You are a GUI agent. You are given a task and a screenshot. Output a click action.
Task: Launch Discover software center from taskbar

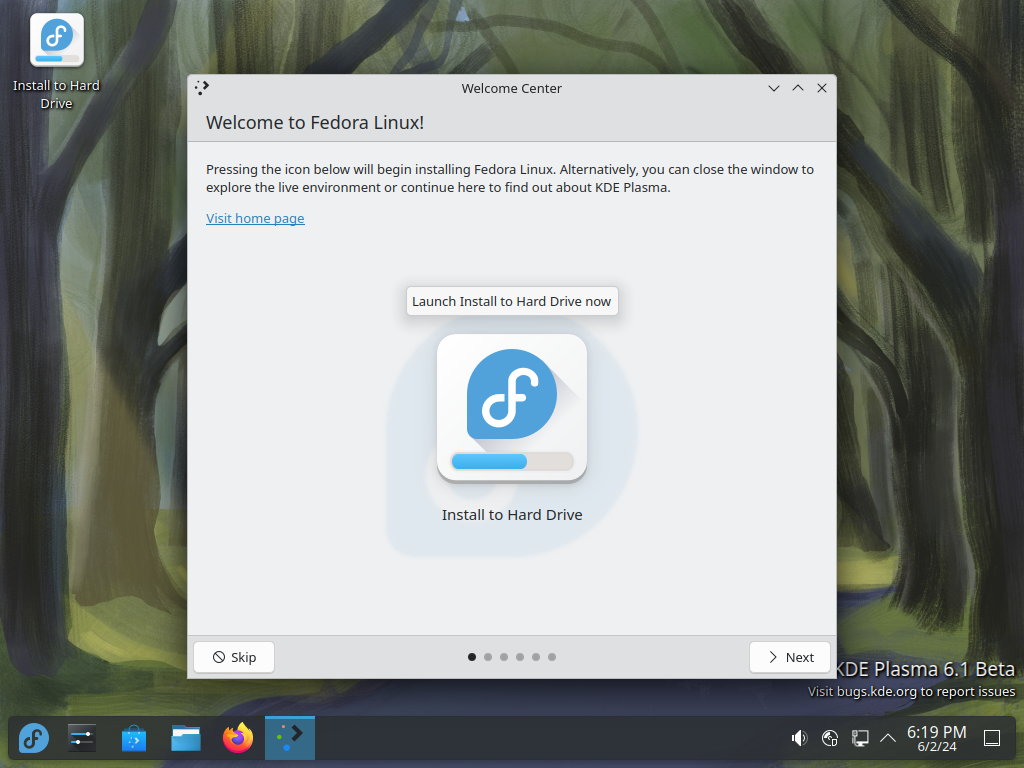tap(134, 738)
